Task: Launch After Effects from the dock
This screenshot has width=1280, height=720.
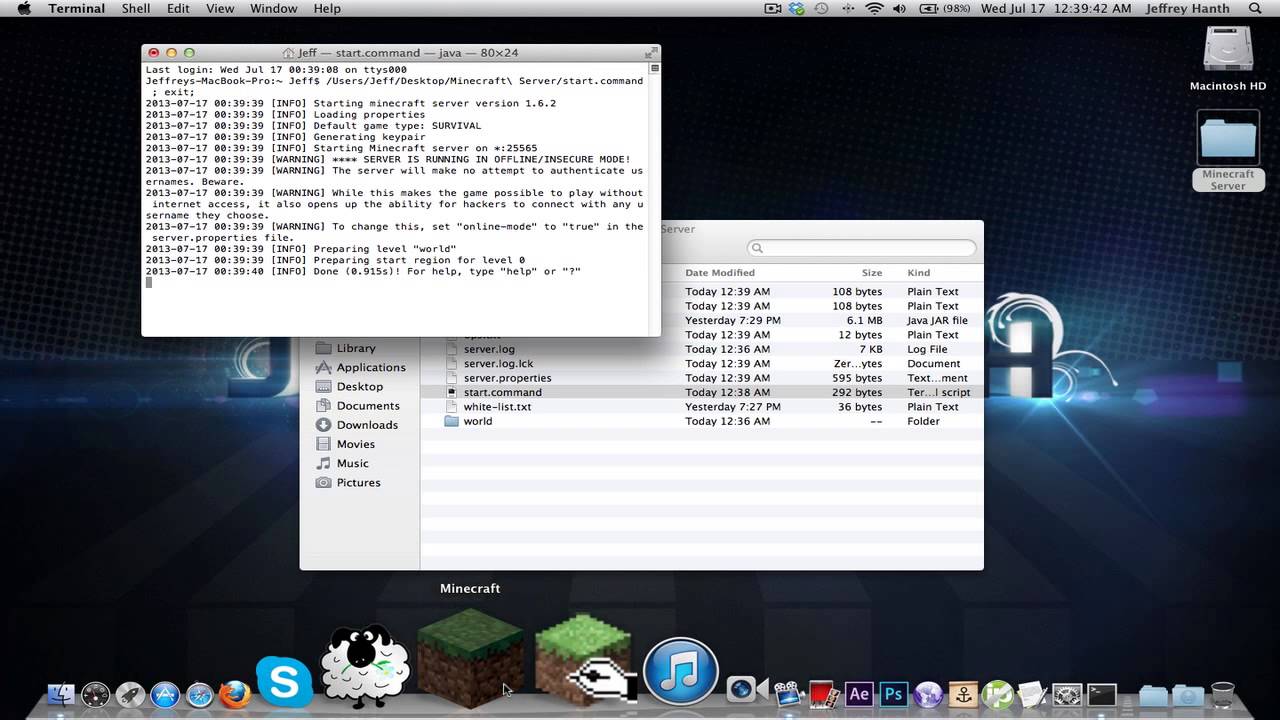Action: click(x=858, y=694)
